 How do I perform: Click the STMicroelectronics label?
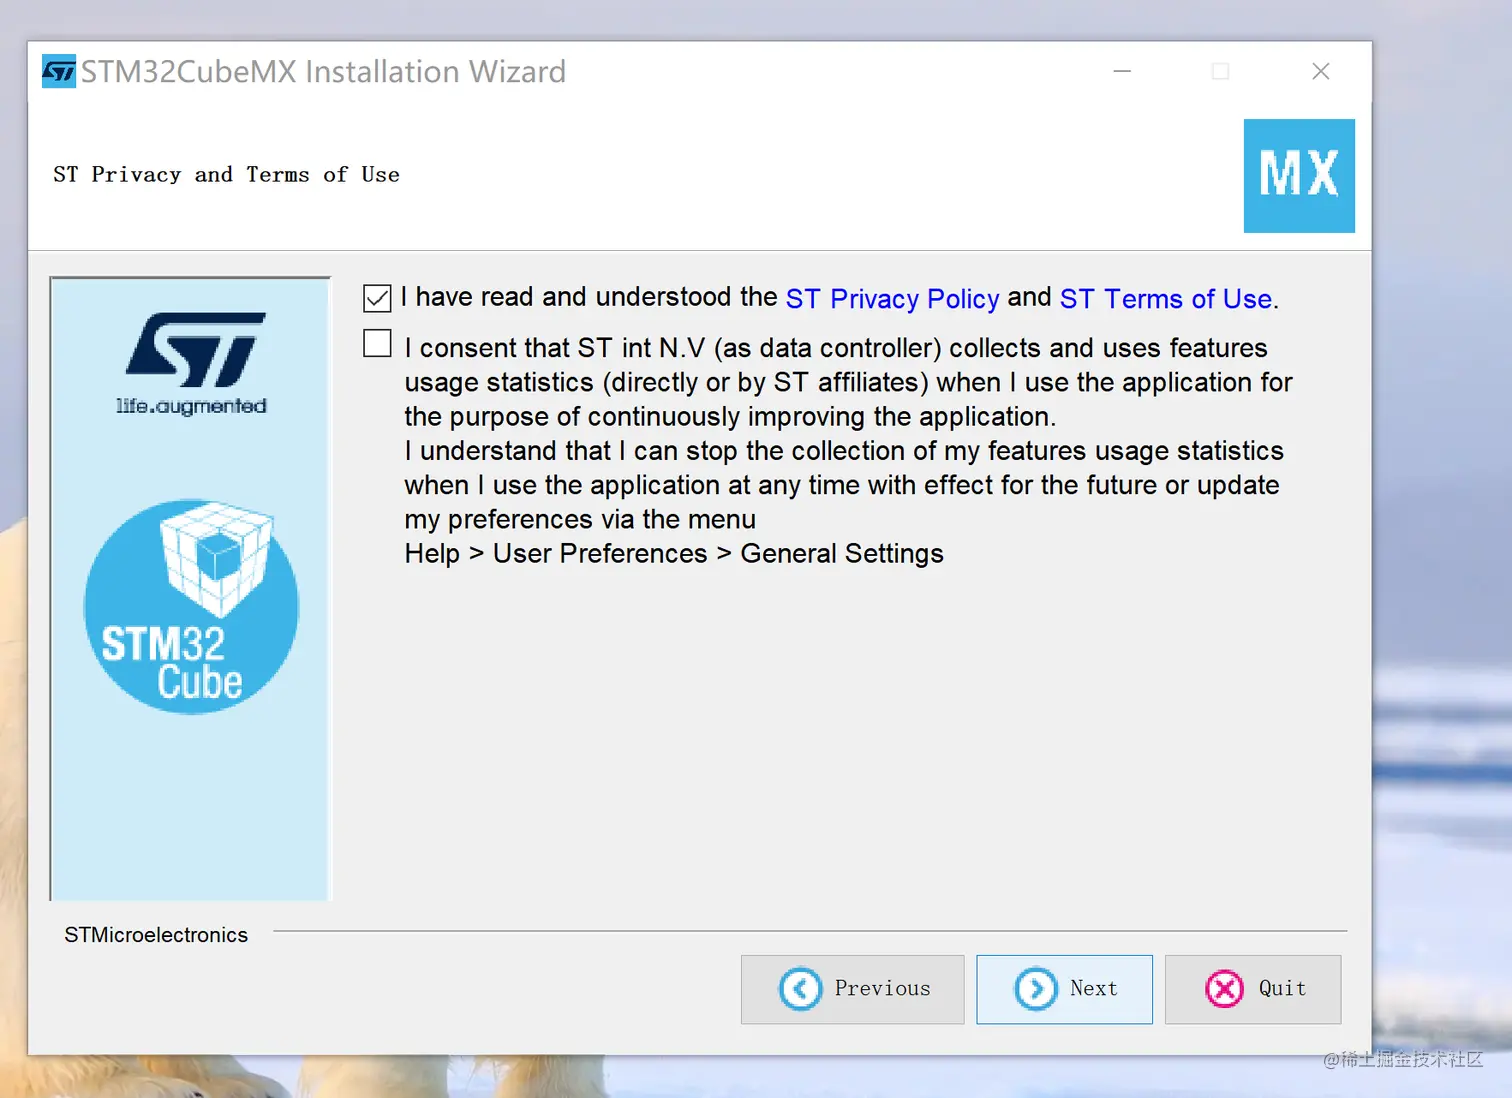click(156, 935)
